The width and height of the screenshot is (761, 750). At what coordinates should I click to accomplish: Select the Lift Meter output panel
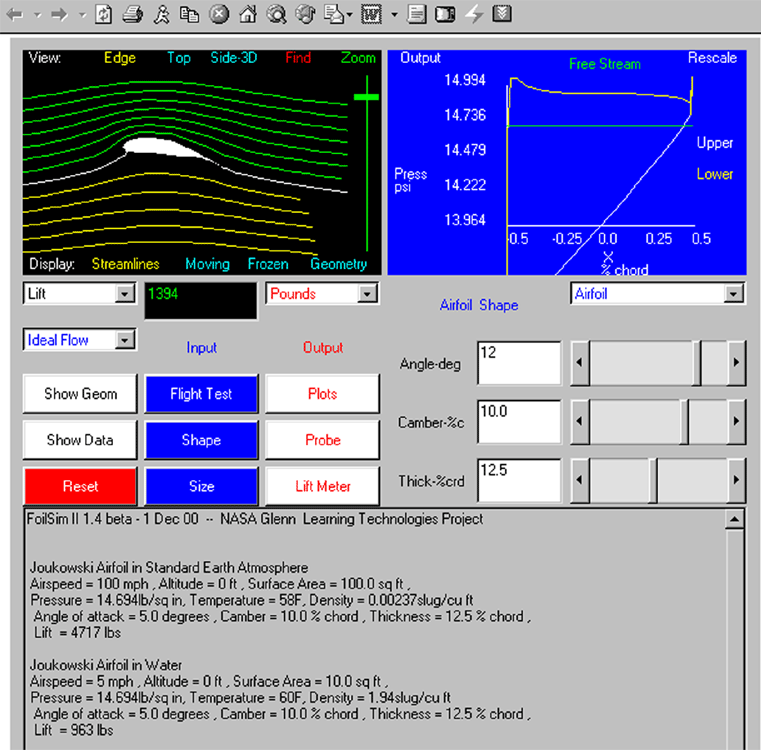(x=322, y=486)
